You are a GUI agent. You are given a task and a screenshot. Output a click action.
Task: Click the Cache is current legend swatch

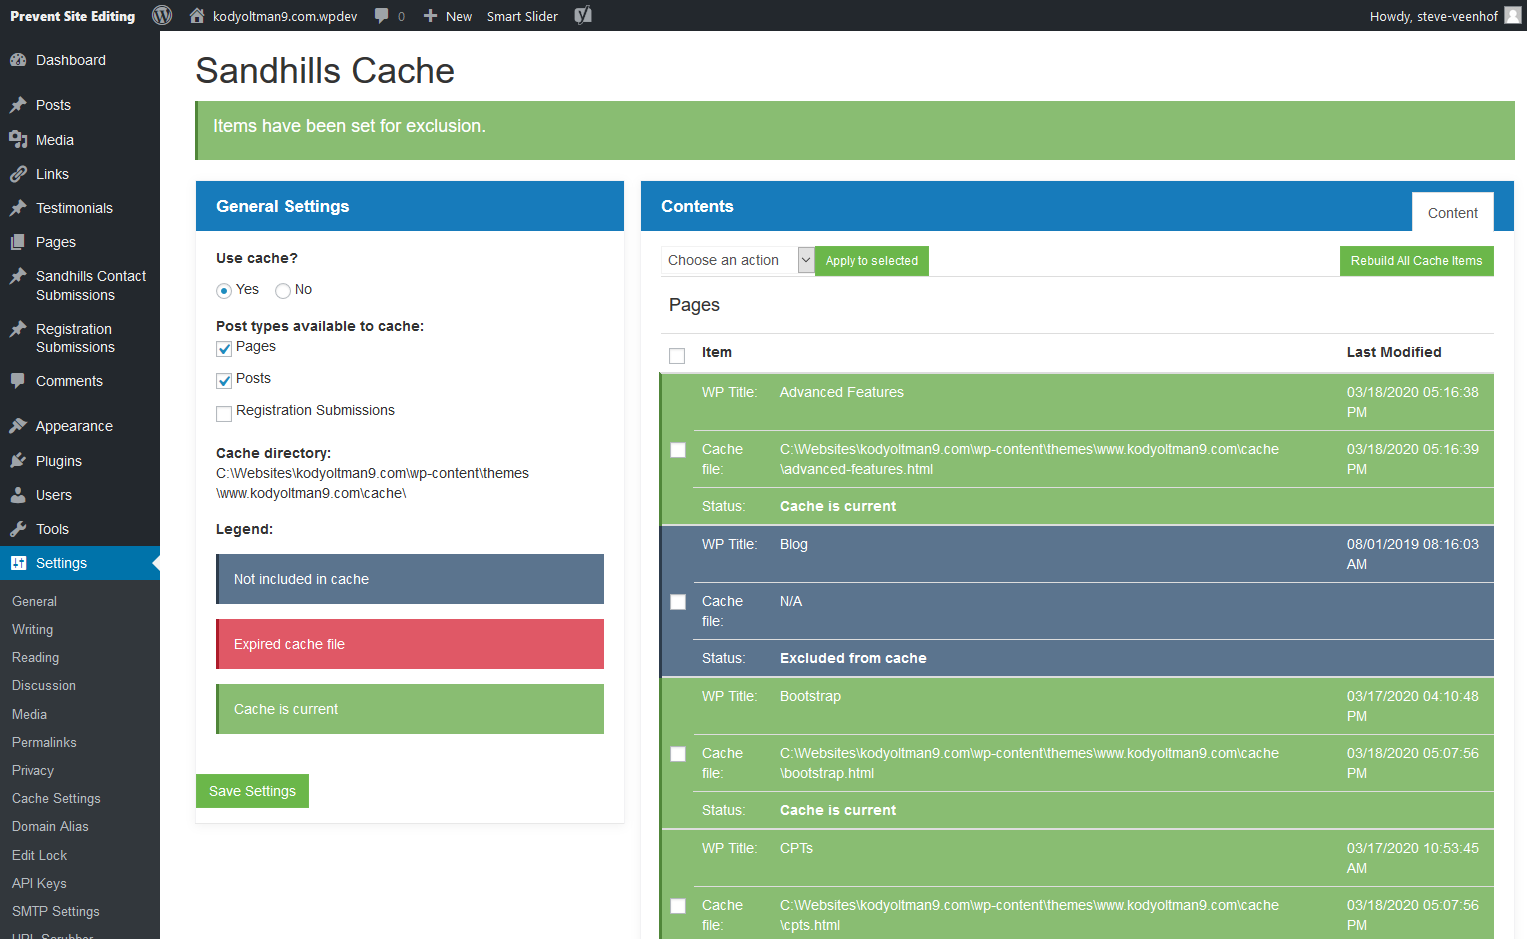pos(410,709)
